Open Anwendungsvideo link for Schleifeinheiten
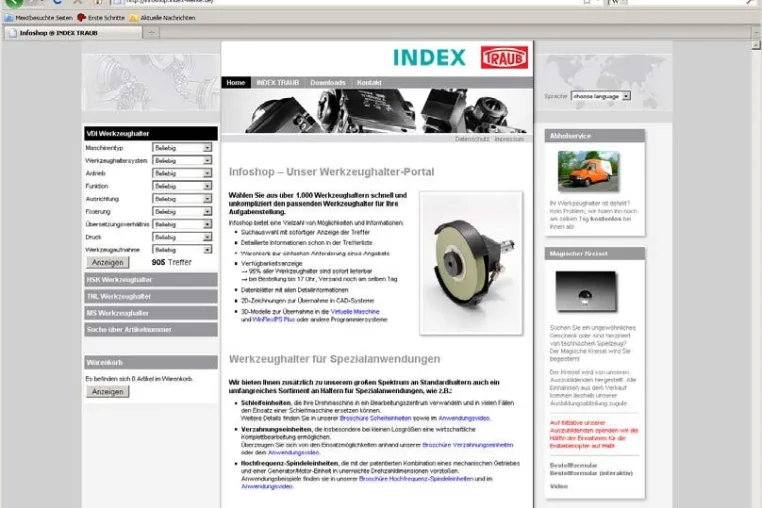The image size is (762, 508). (464, 418)
